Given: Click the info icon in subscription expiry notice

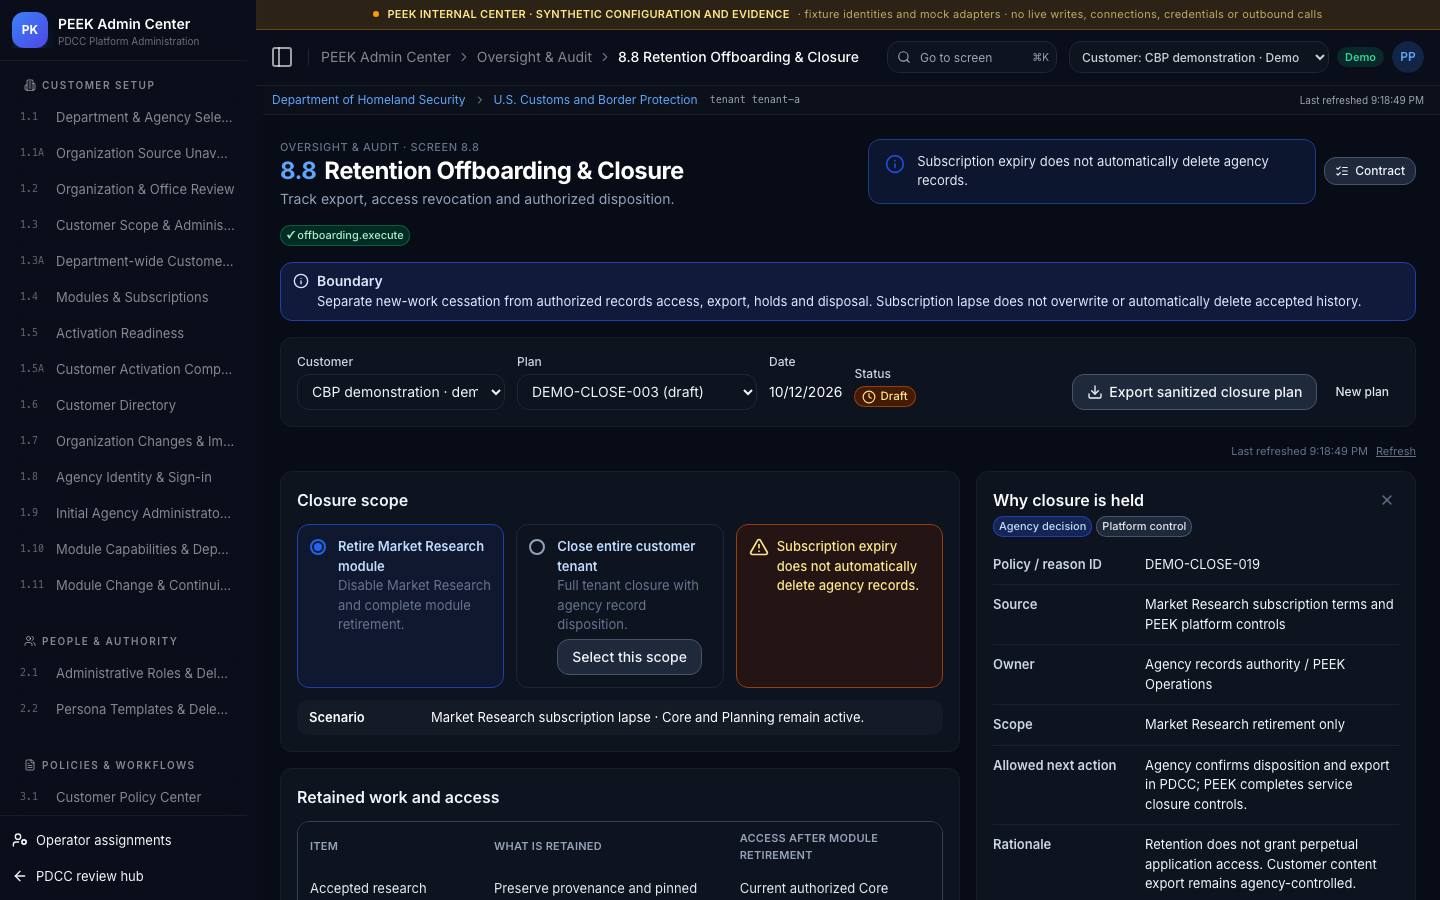Looking at the screenshot, I should click(895, 164).
